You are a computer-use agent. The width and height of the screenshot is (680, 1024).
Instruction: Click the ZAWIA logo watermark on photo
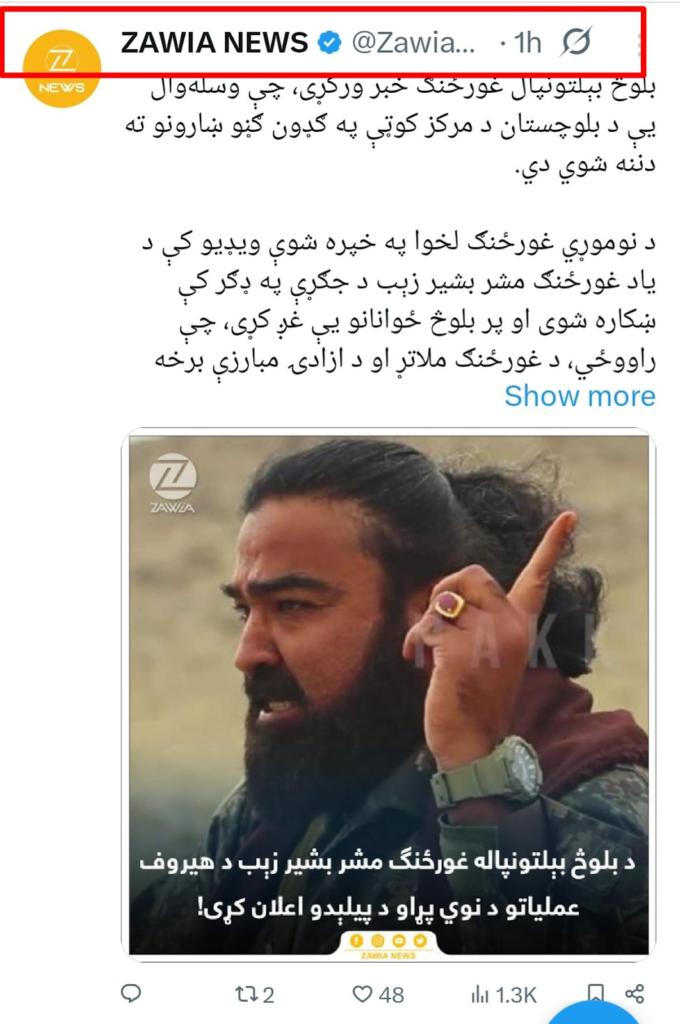pos(172,483)
